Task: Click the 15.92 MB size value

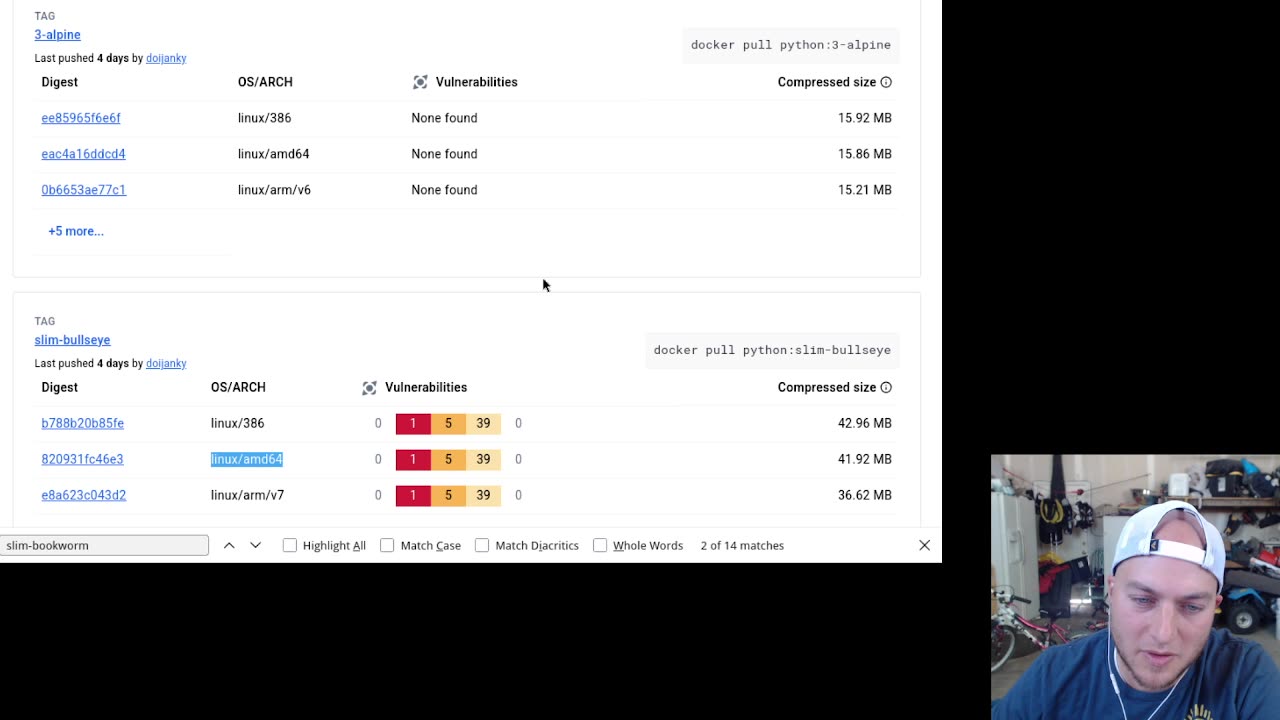Action: pos(864,118)
